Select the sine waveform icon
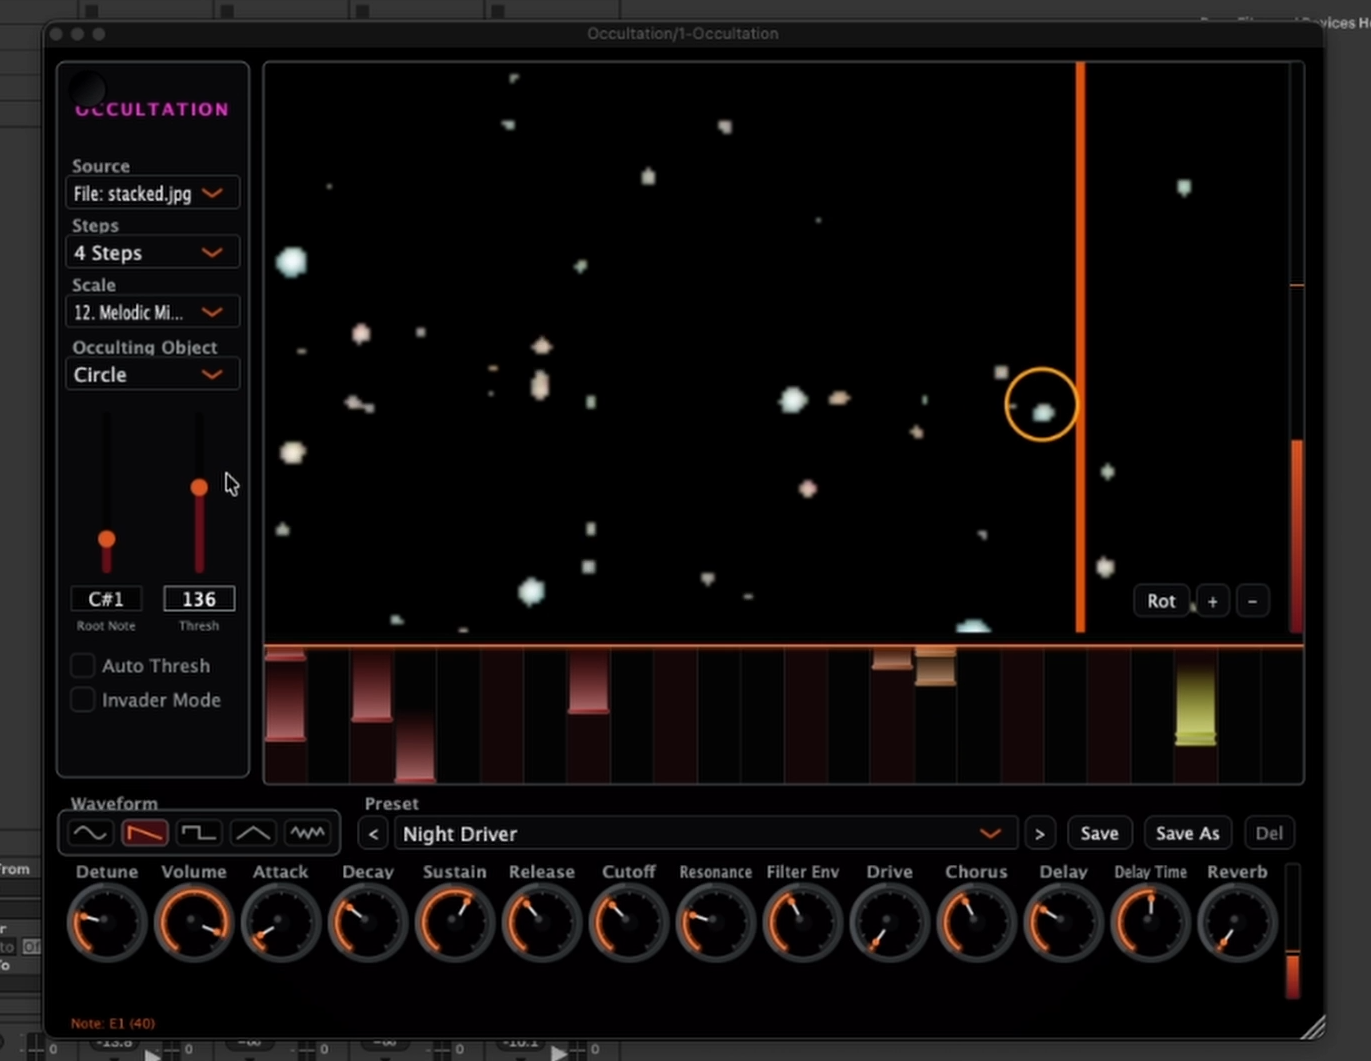Viewport: 1371px width, 1061px height. tap(90, 832)
